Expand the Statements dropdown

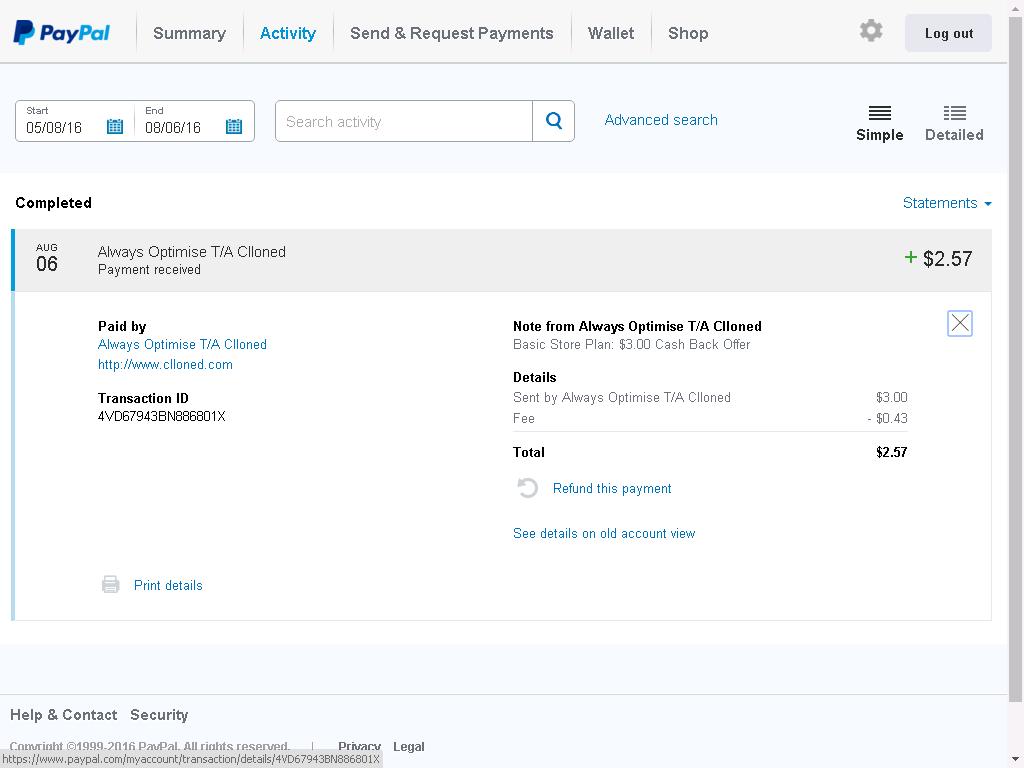(946, 203)
